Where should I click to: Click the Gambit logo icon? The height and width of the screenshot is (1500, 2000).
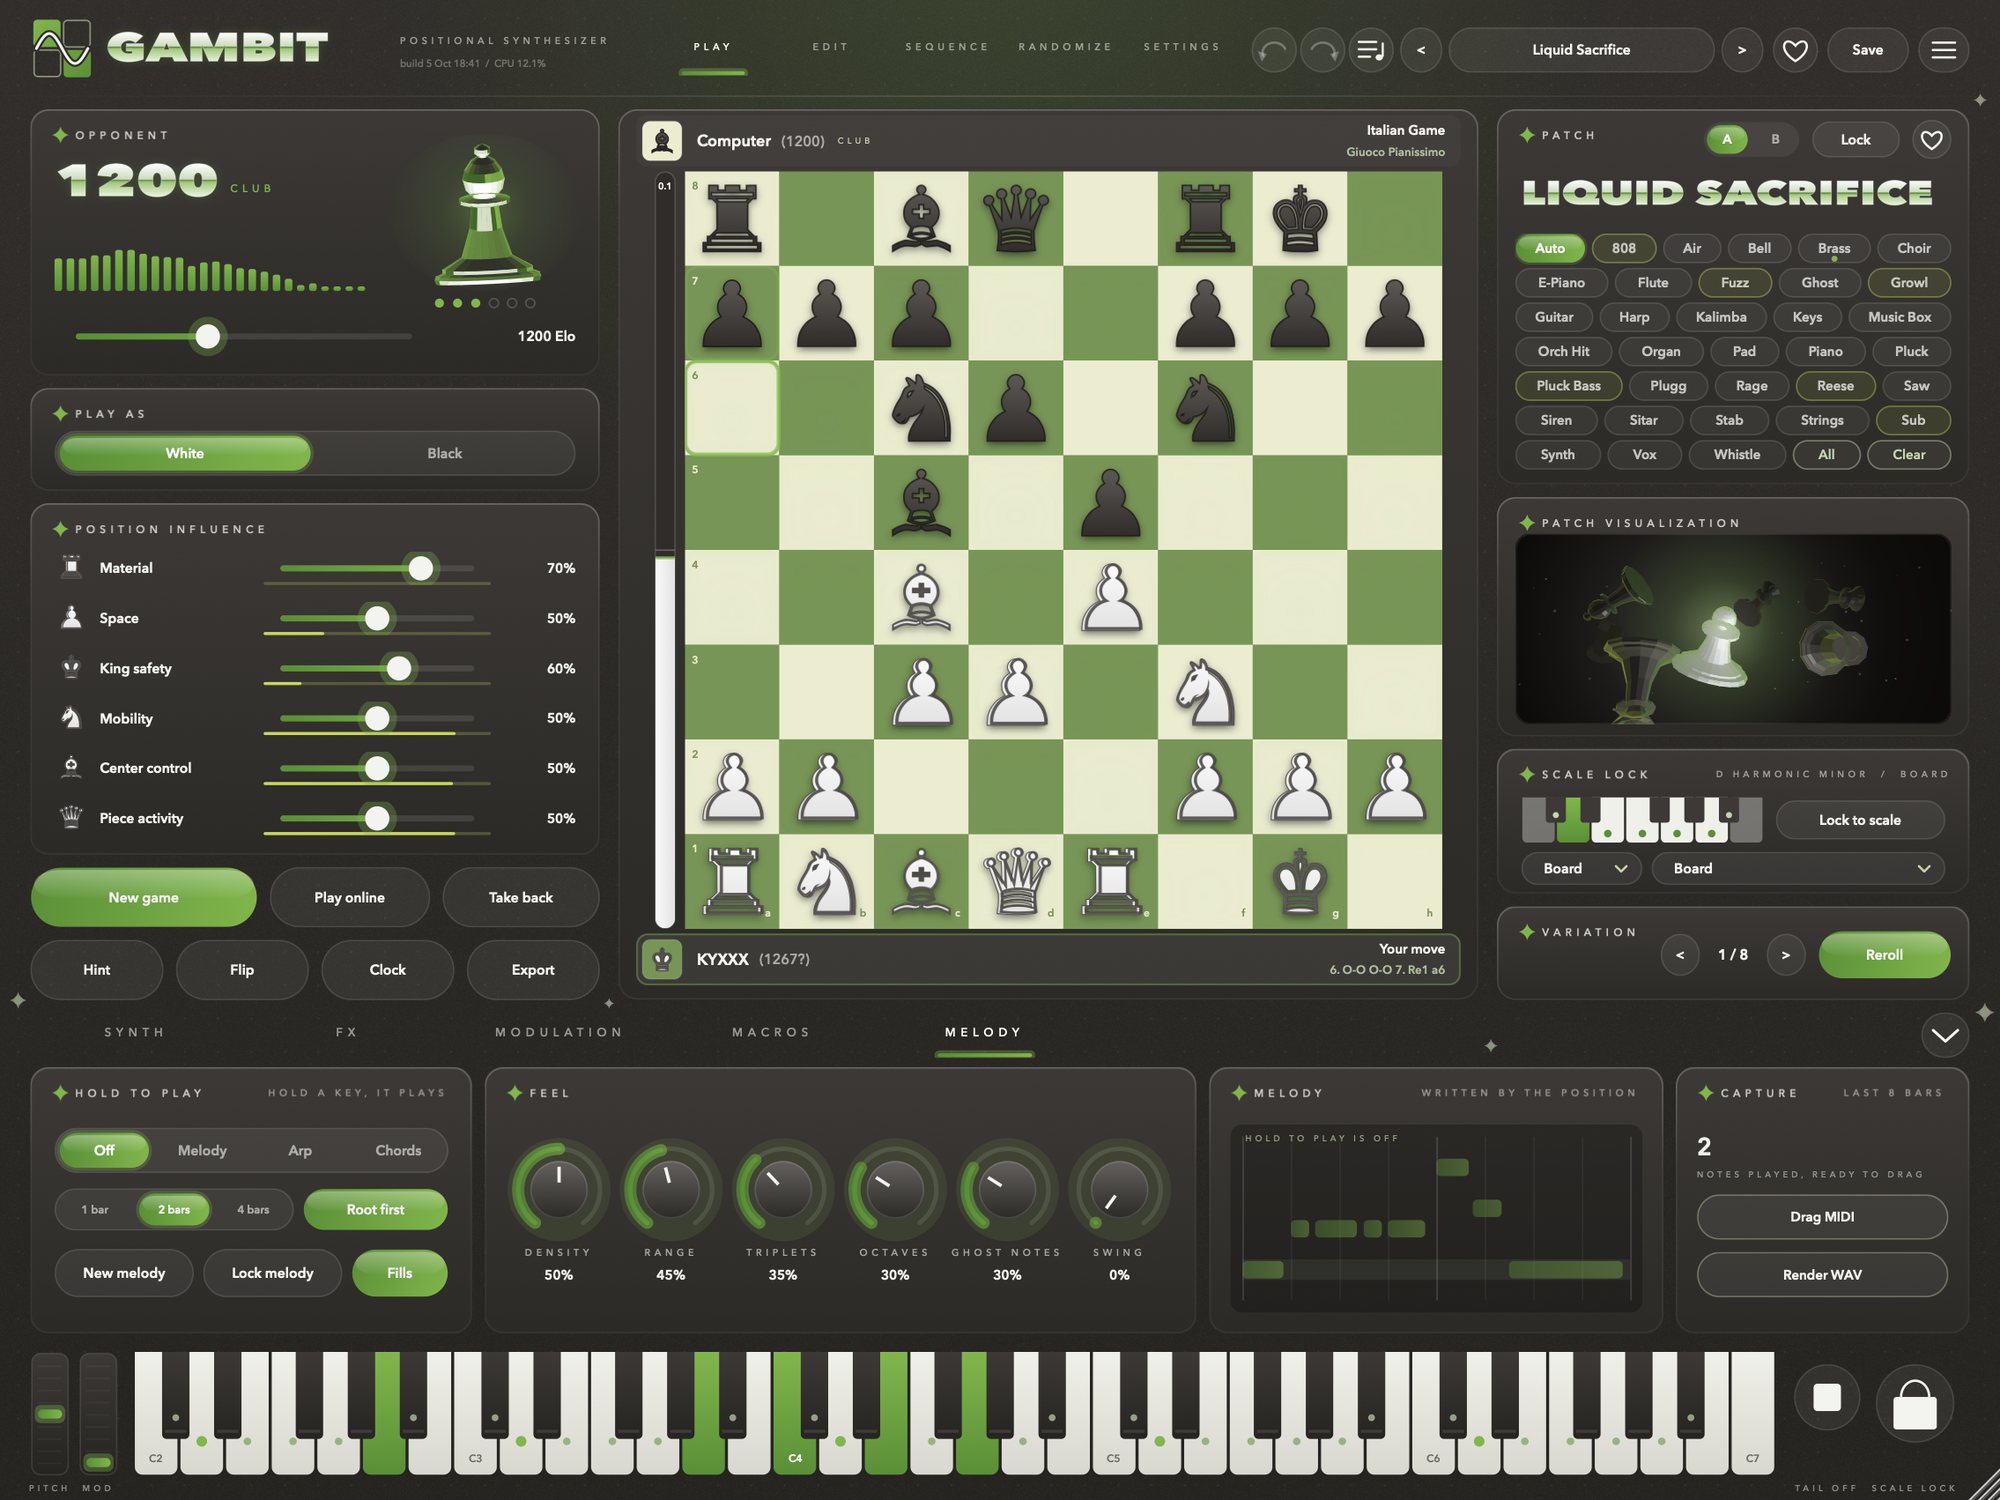tap(61, 47)
